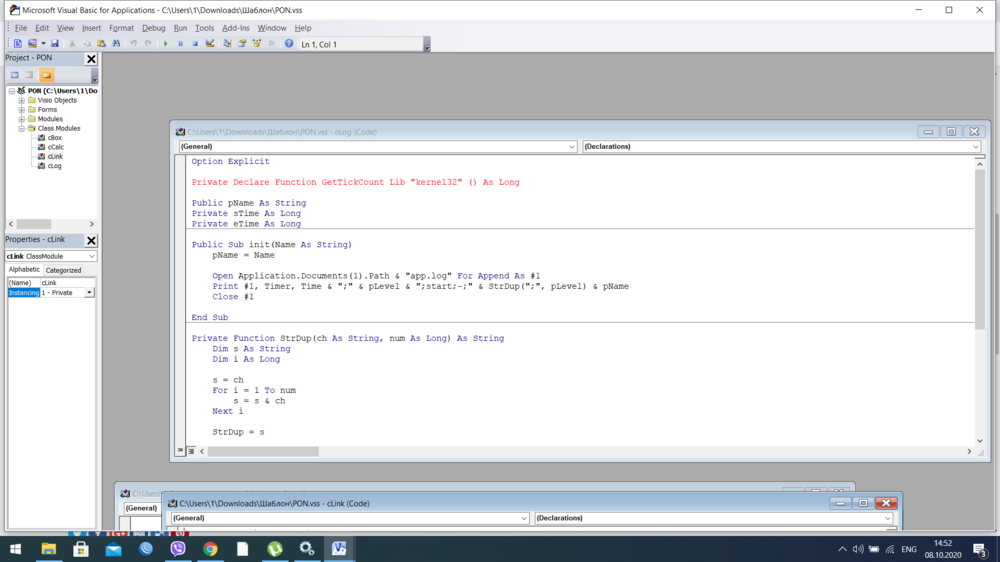The image size is (1000, 562).
Task: Toggle Folders button in Project panel
Action: tap(46, 75)
